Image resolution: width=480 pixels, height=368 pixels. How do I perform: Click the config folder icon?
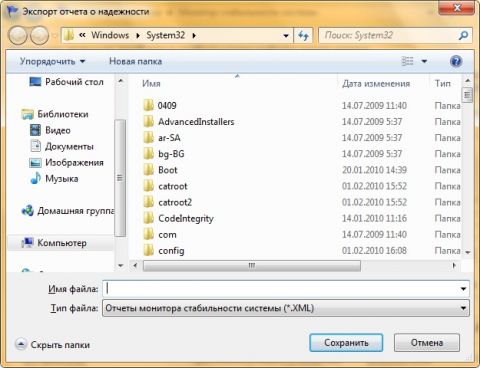pos(148,250)
